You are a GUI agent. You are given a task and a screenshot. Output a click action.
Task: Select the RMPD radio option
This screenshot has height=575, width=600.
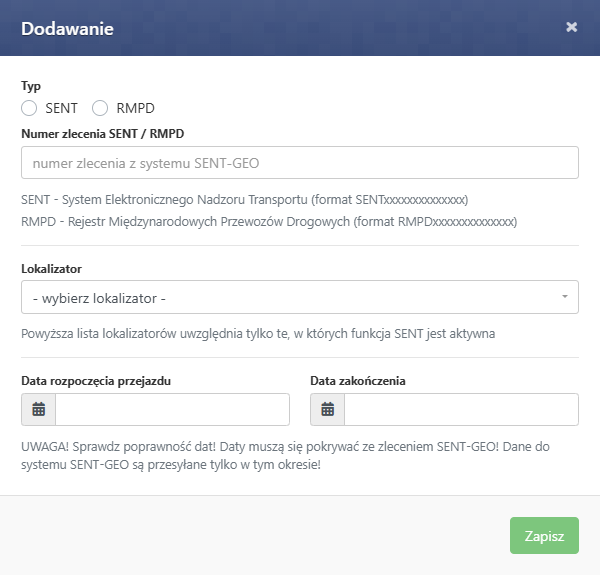click(100, 108)
